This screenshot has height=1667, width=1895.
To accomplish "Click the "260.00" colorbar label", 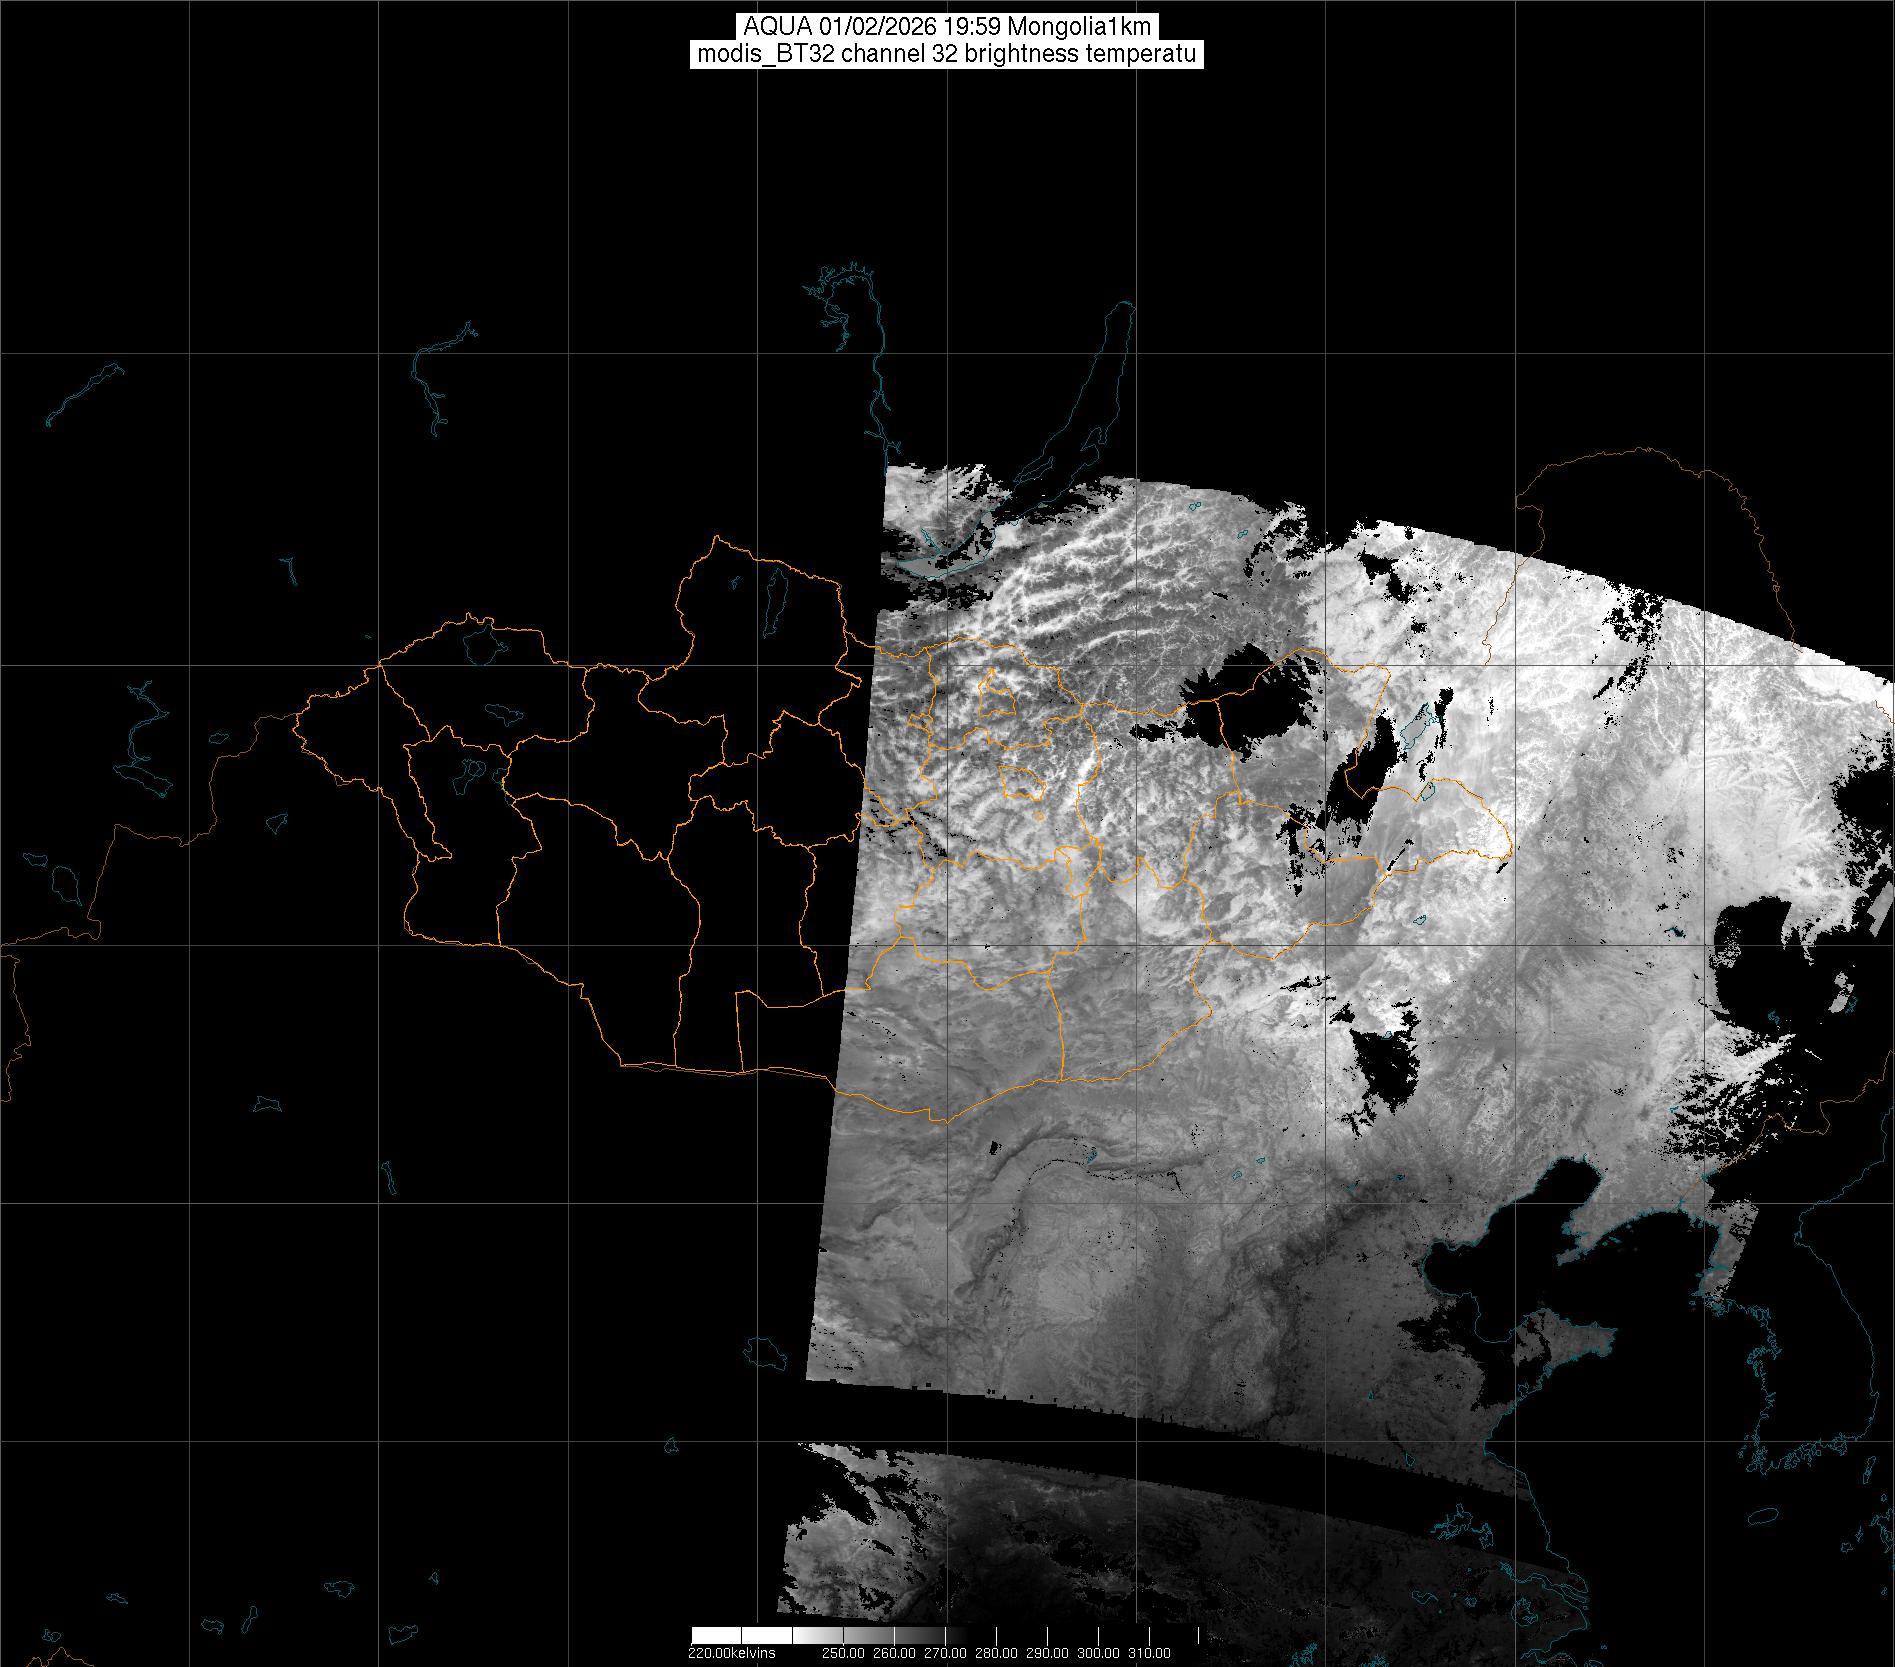I will click(894, 1653).
